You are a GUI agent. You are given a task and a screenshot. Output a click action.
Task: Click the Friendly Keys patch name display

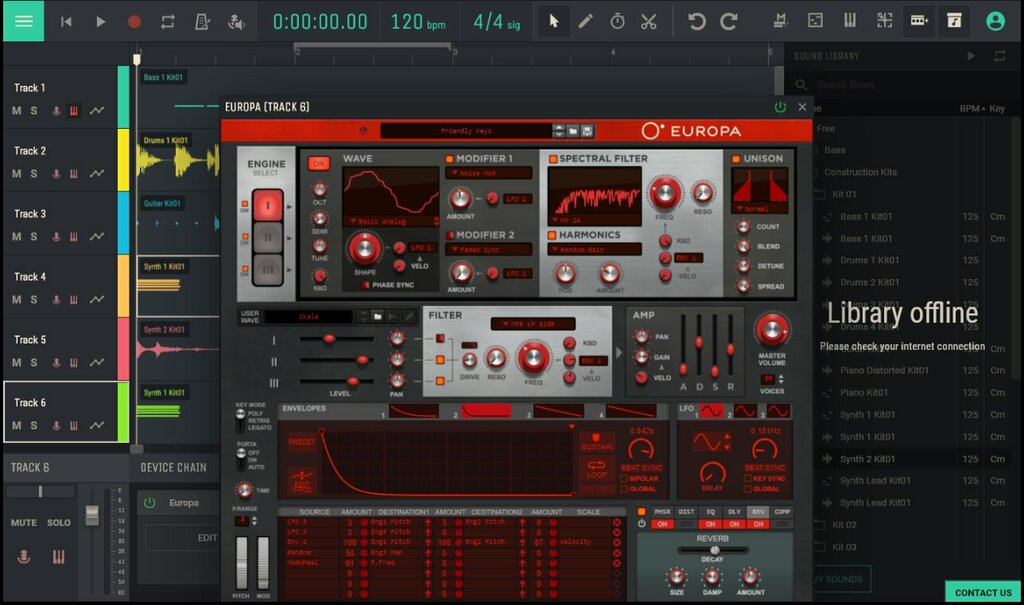[x=466, y=131]
